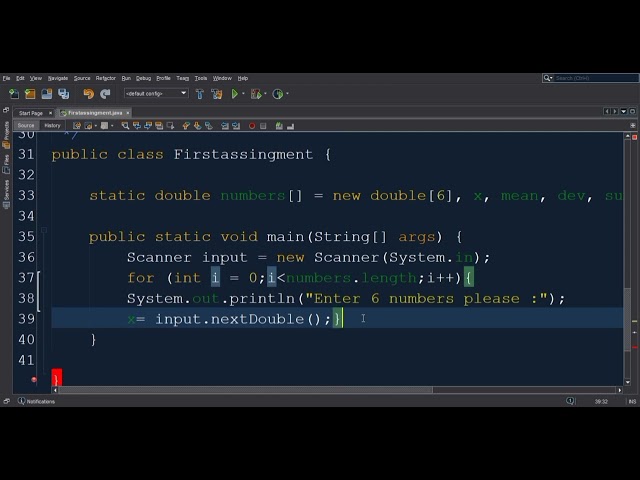The height and width of the screenshot is (480, 640).
Task: Click Notifications in status bar
Action: point(36,402)
